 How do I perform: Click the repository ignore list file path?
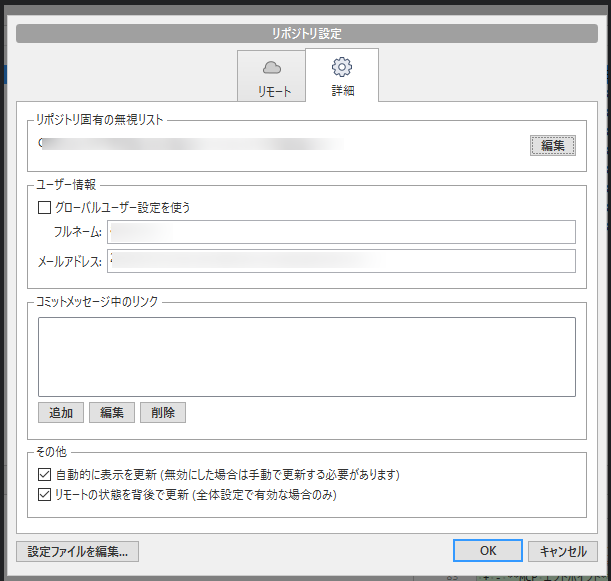point(190,145)
